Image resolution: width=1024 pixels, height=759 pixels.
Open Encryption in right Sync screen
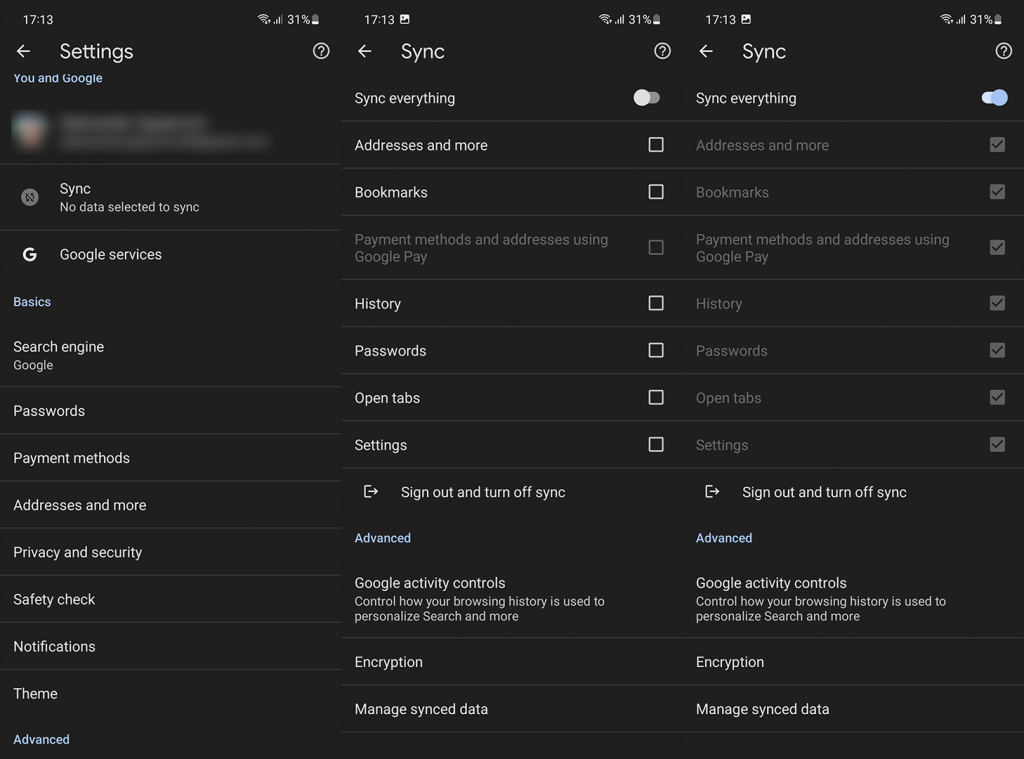[854, 662]
